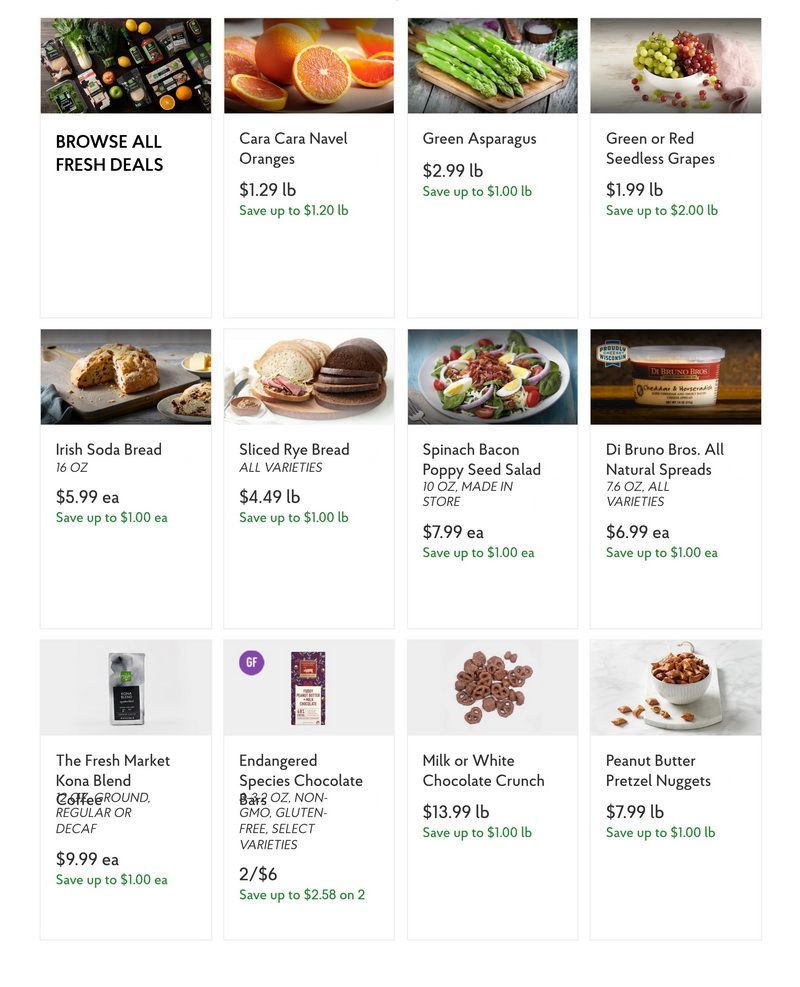Open the Sliced Rye Bread product title
This screenshot has height=987, width=800.
point(294,449)
